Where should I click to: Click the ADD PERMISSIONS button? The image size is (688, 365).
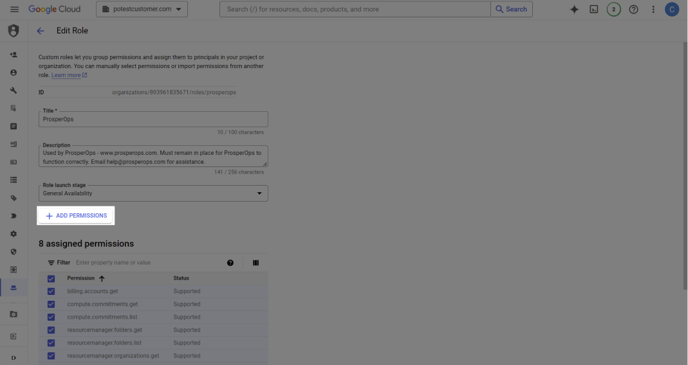[x=76, y=216]
